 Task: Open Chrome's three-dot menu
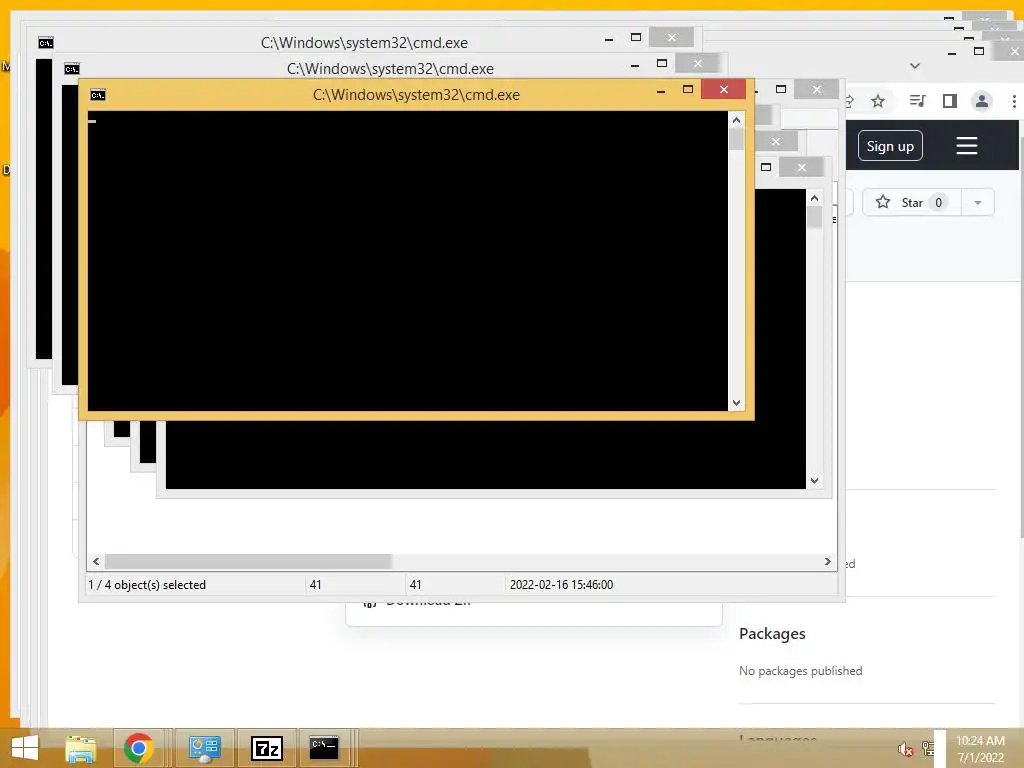[1014, 101]
